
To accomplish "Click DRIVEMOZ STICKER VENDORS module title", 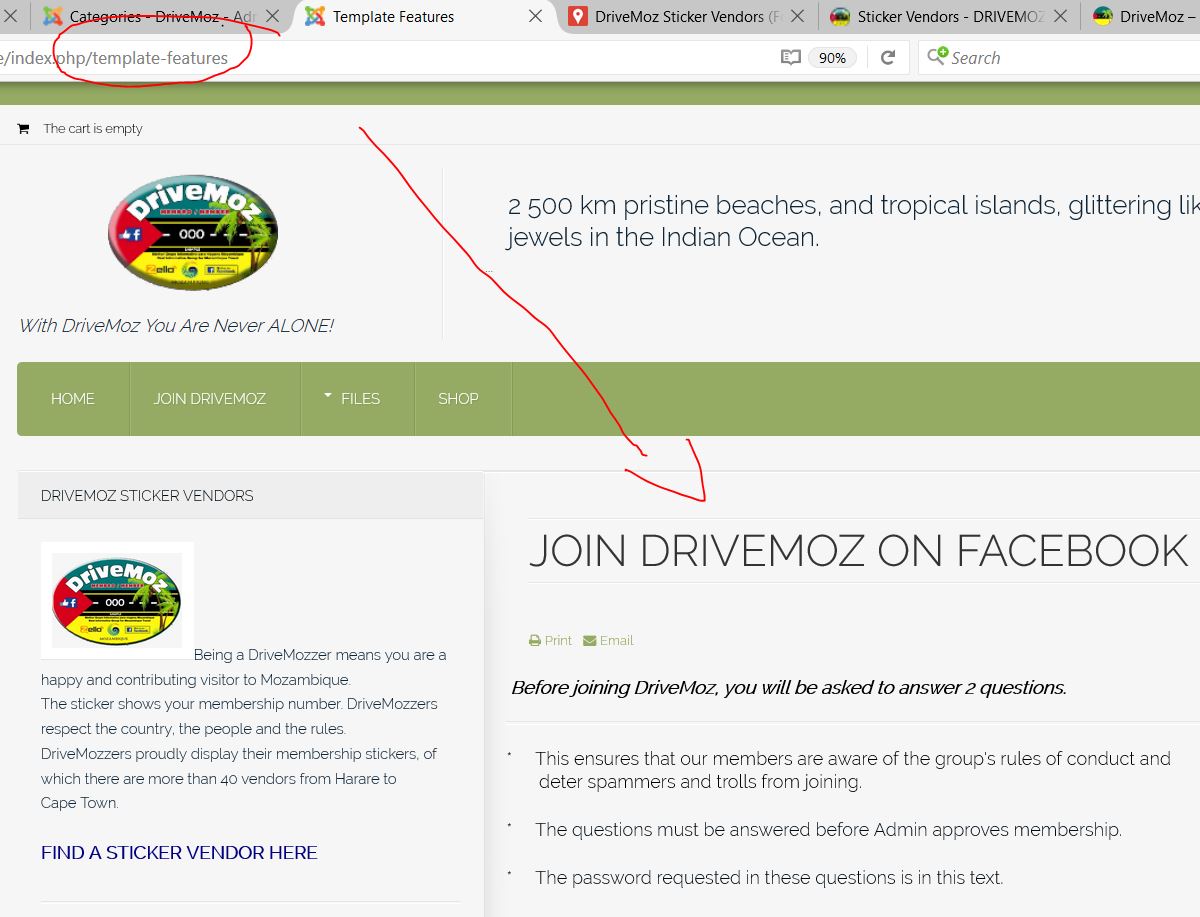I will (147, 496).
